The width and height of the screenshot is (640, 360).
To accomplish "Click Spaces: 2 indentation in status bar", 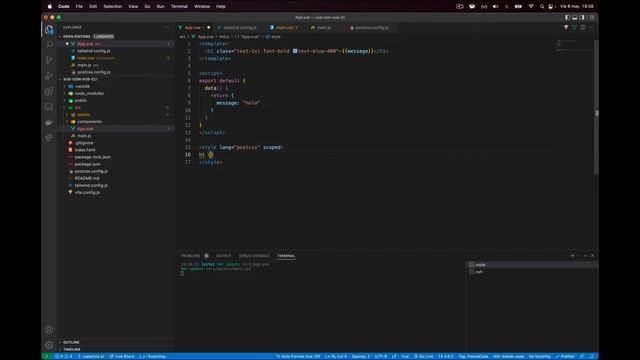I will click(x=360, y=356).
